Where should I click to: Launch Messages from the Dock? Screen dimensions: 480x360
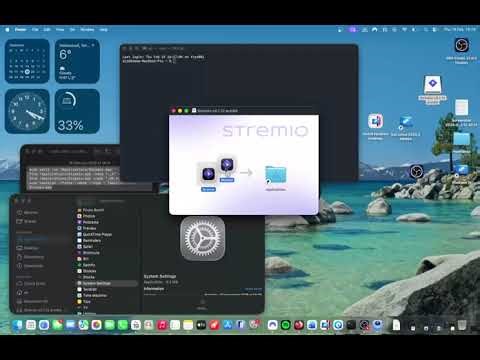coord(57,325)
